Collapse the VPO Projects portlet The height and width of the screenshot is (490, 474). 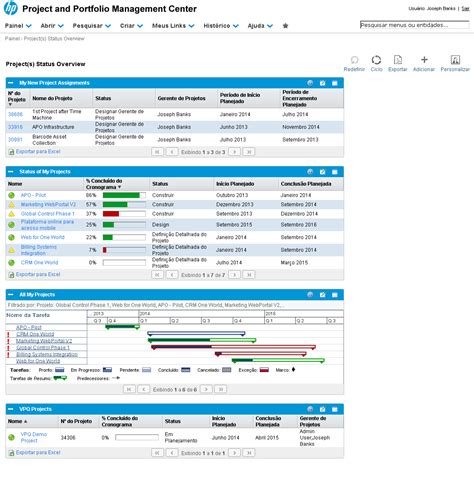[11, 409]
